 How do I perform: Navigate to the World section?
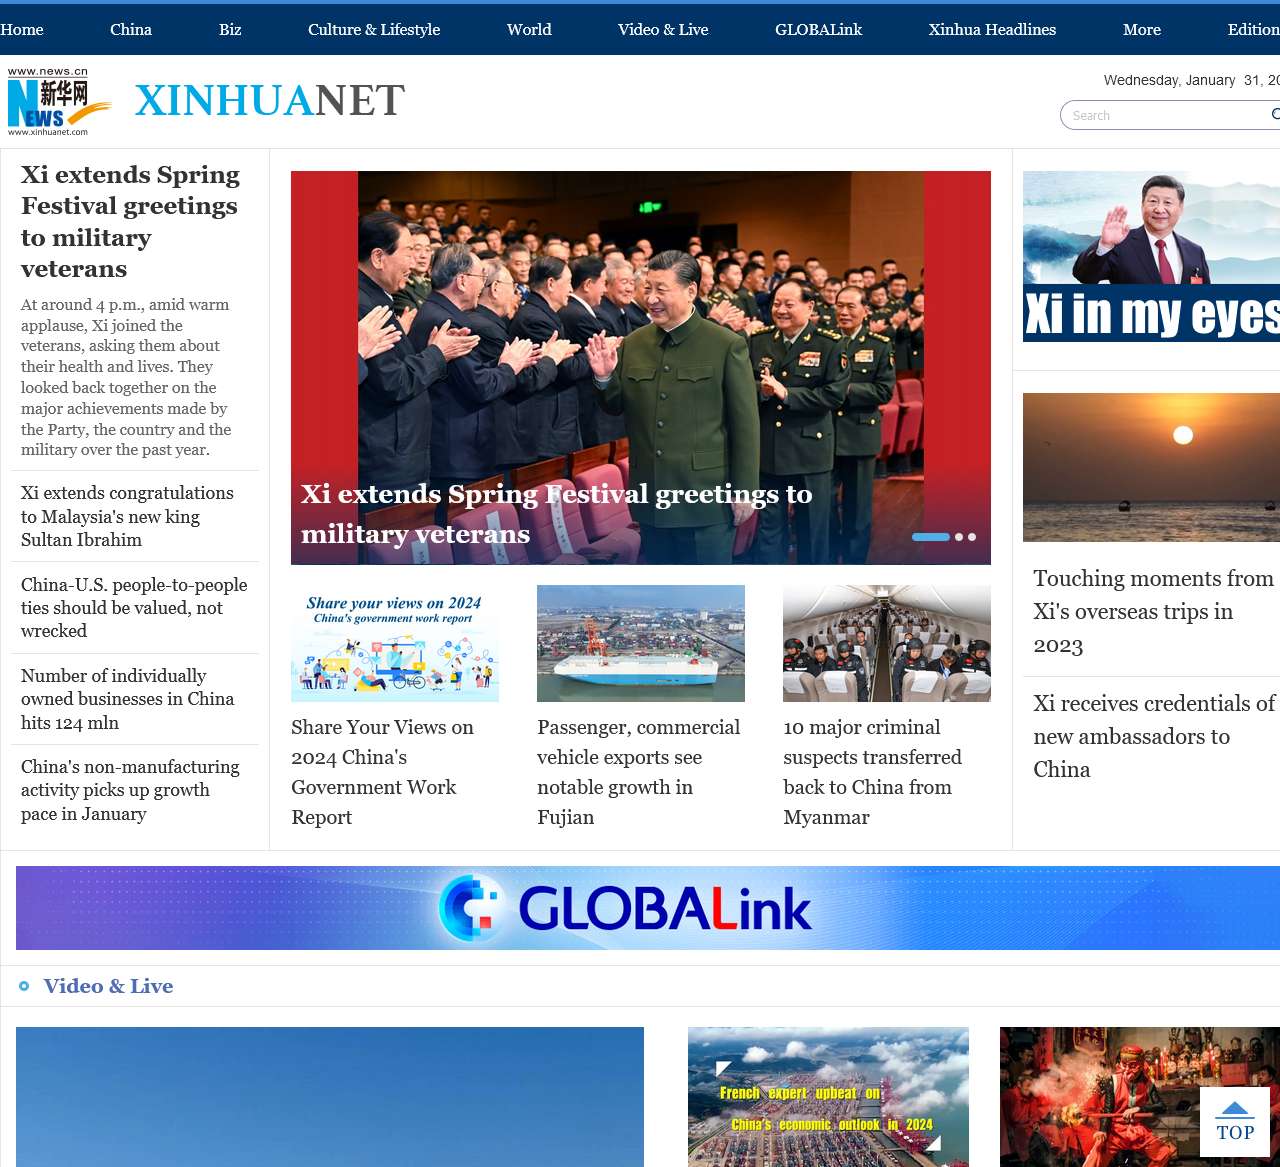(x=529, y=29)
